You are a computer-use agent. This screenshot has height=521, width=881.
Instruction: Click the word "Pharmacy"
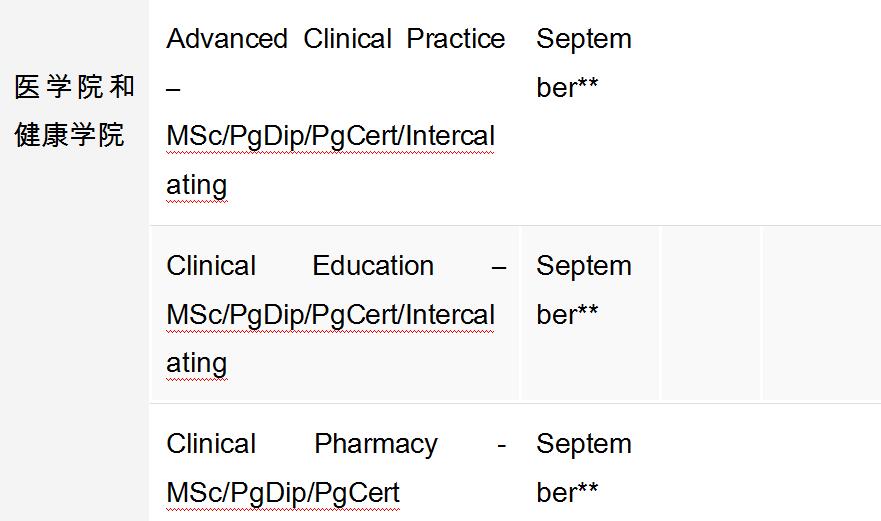[376, 444]
